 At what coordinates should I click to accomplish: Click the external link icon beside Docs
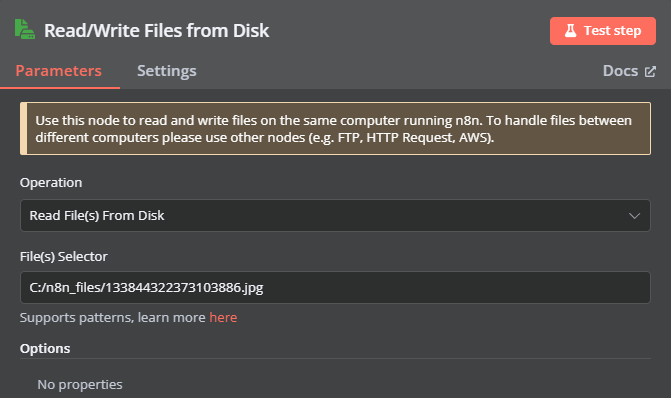pos(650,71)
